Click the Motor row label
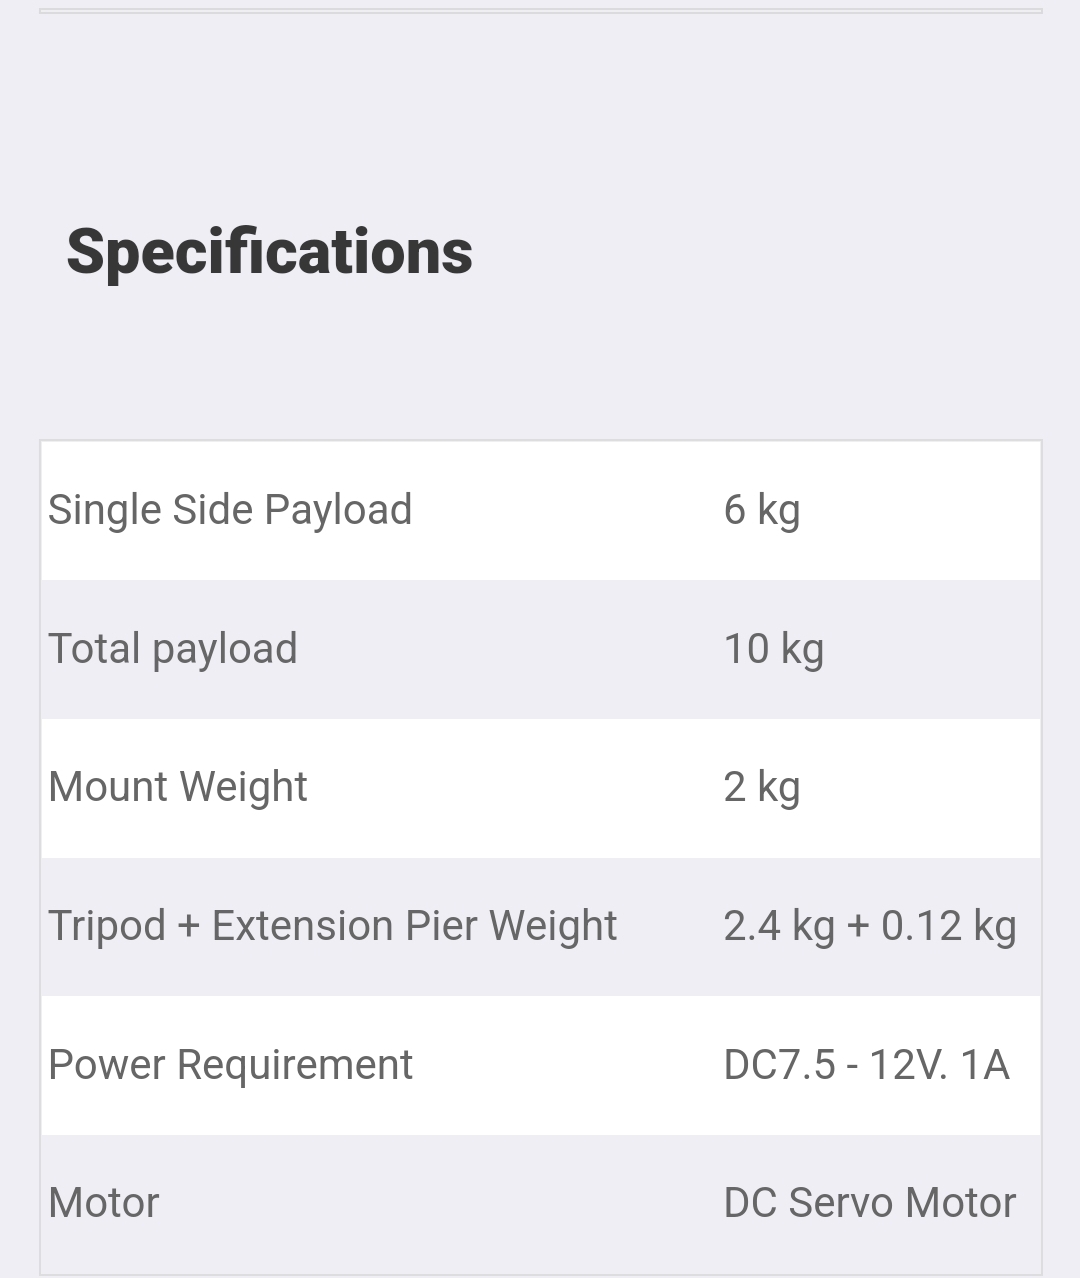The image size is (1080, 1278). (x=103, y=1203)
